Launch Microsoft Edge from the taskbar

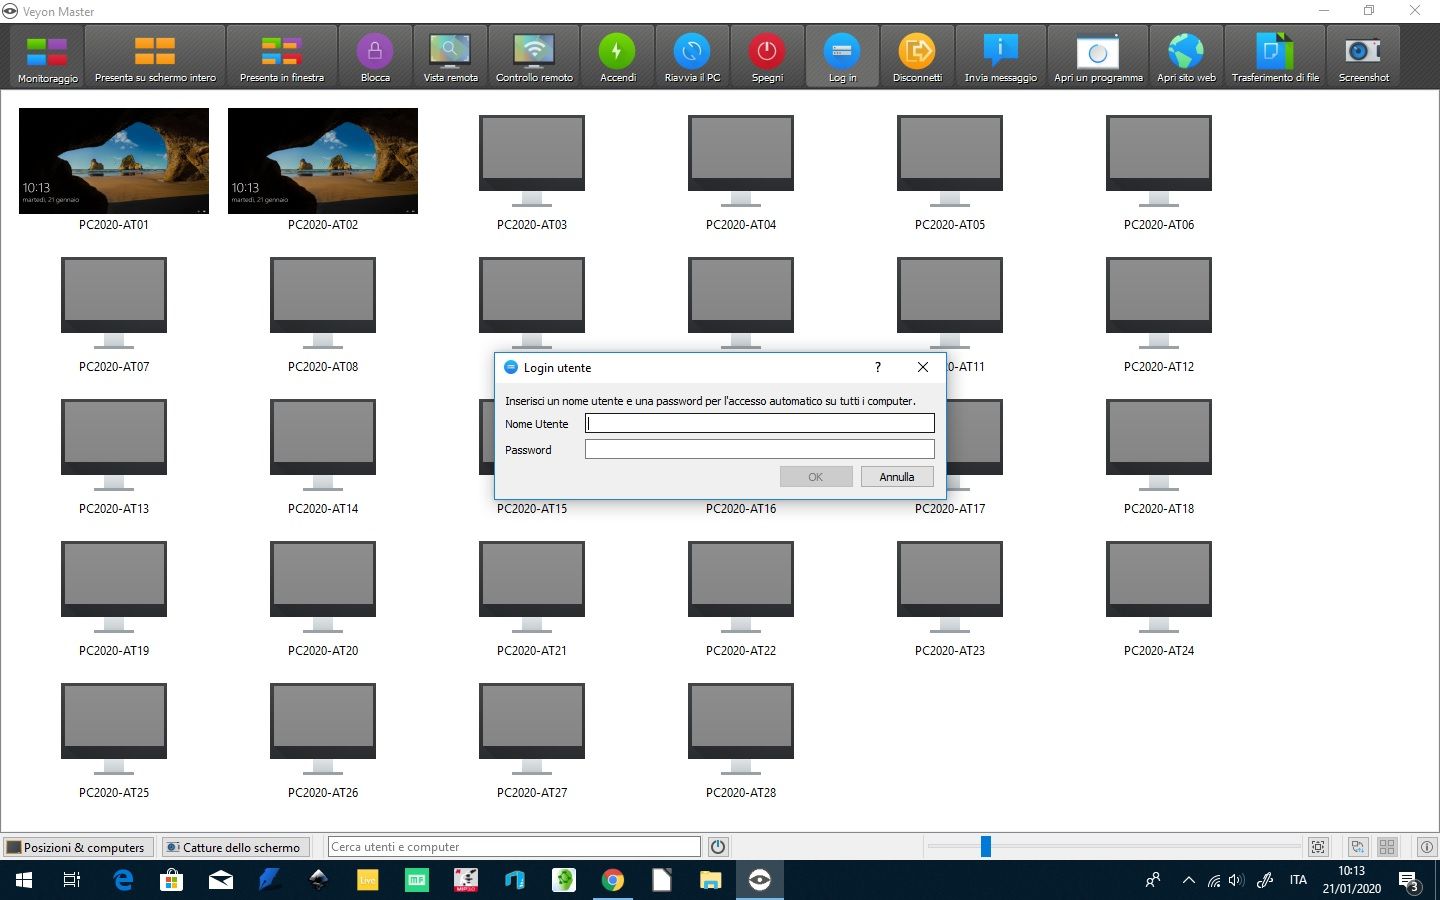[123, 880]
